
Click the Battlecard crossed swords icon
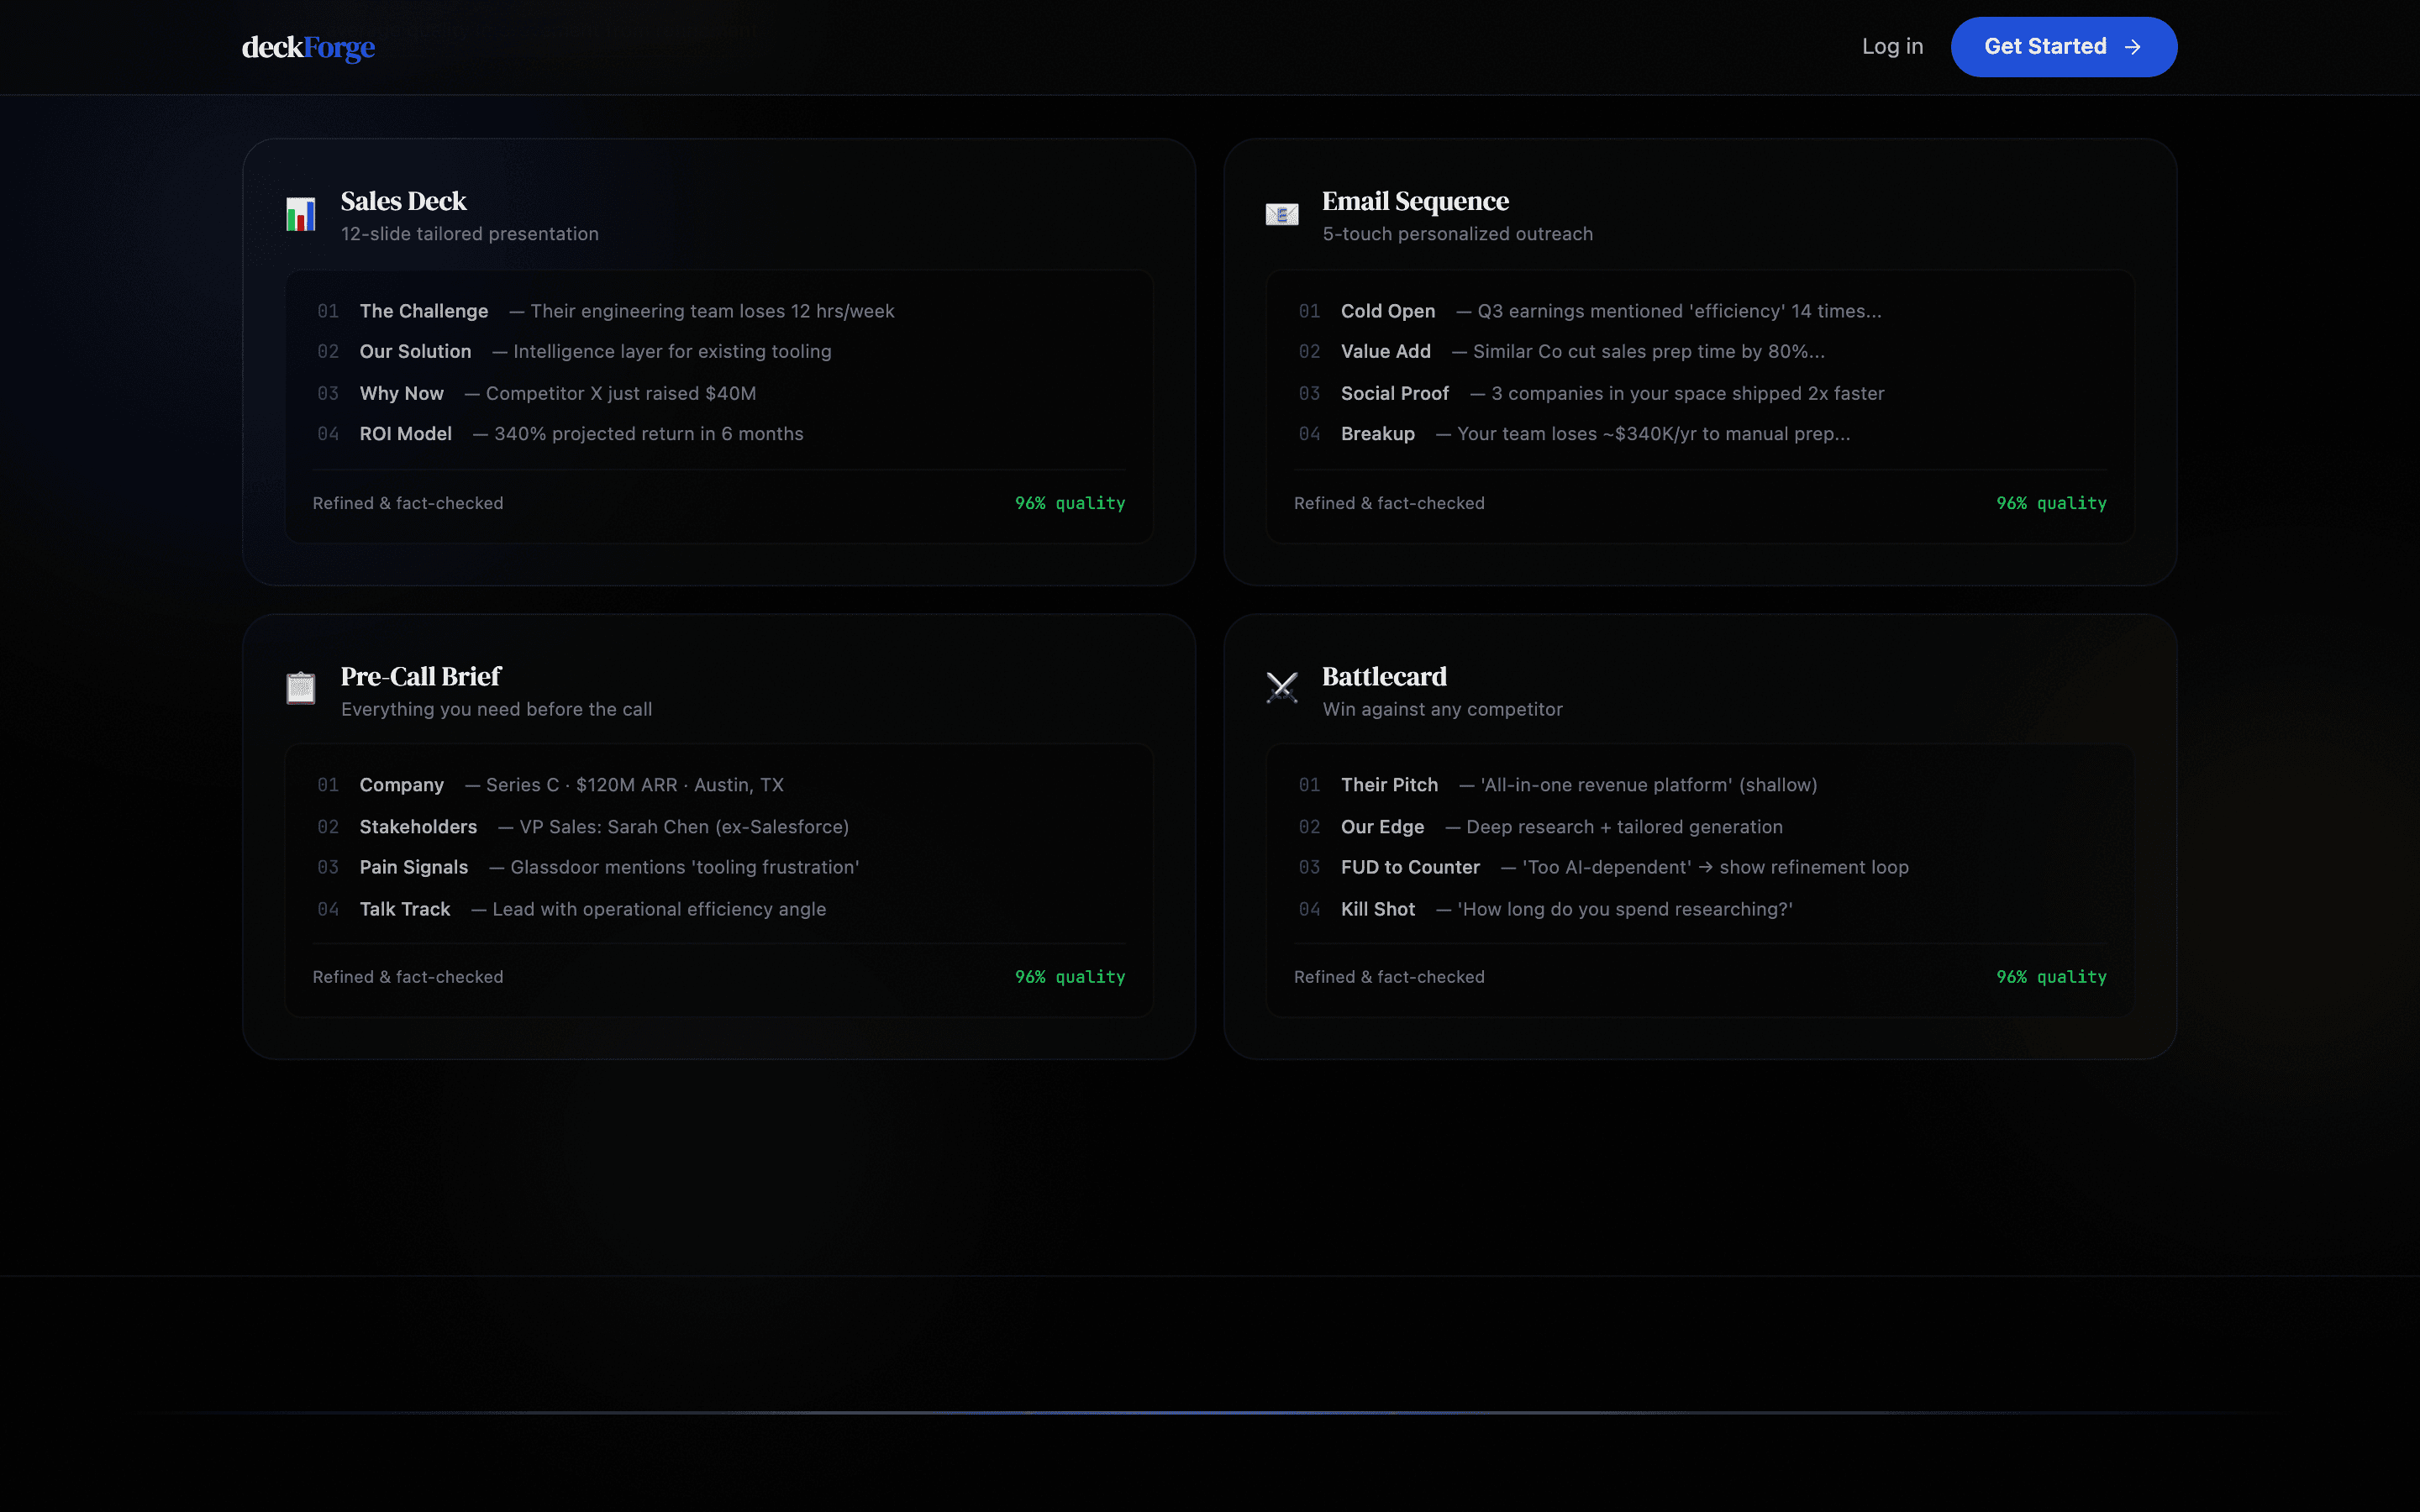pyautogui.click(x=1282, y=688)
